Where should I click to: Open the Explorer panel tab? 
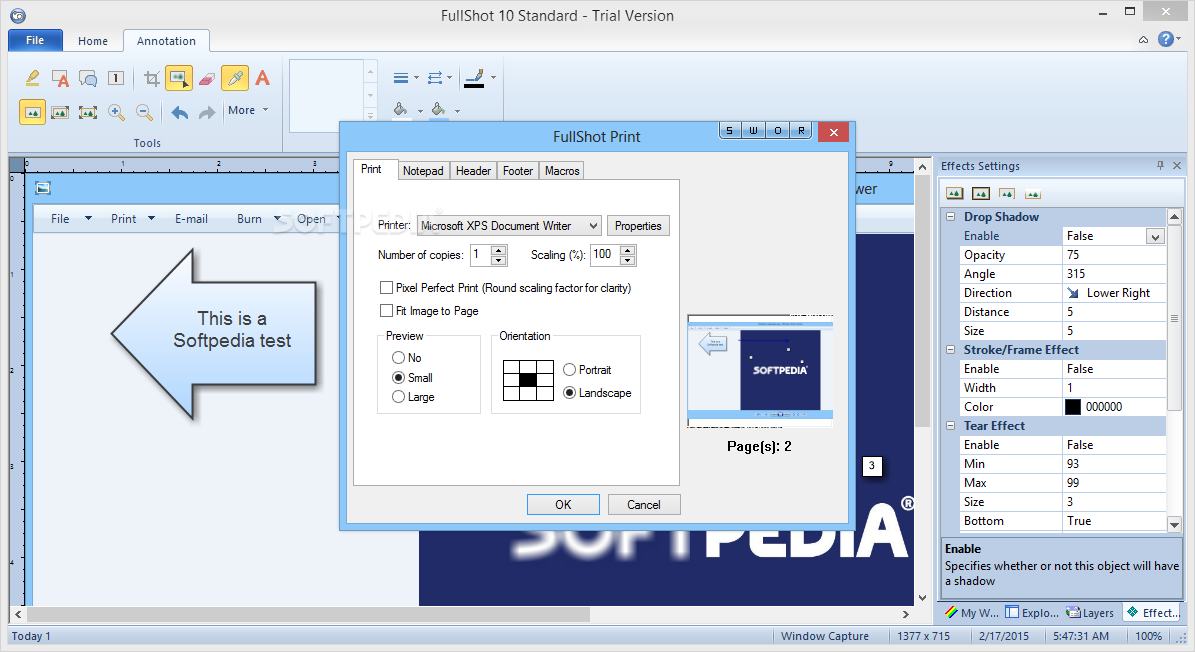[x=1032, y=612]
